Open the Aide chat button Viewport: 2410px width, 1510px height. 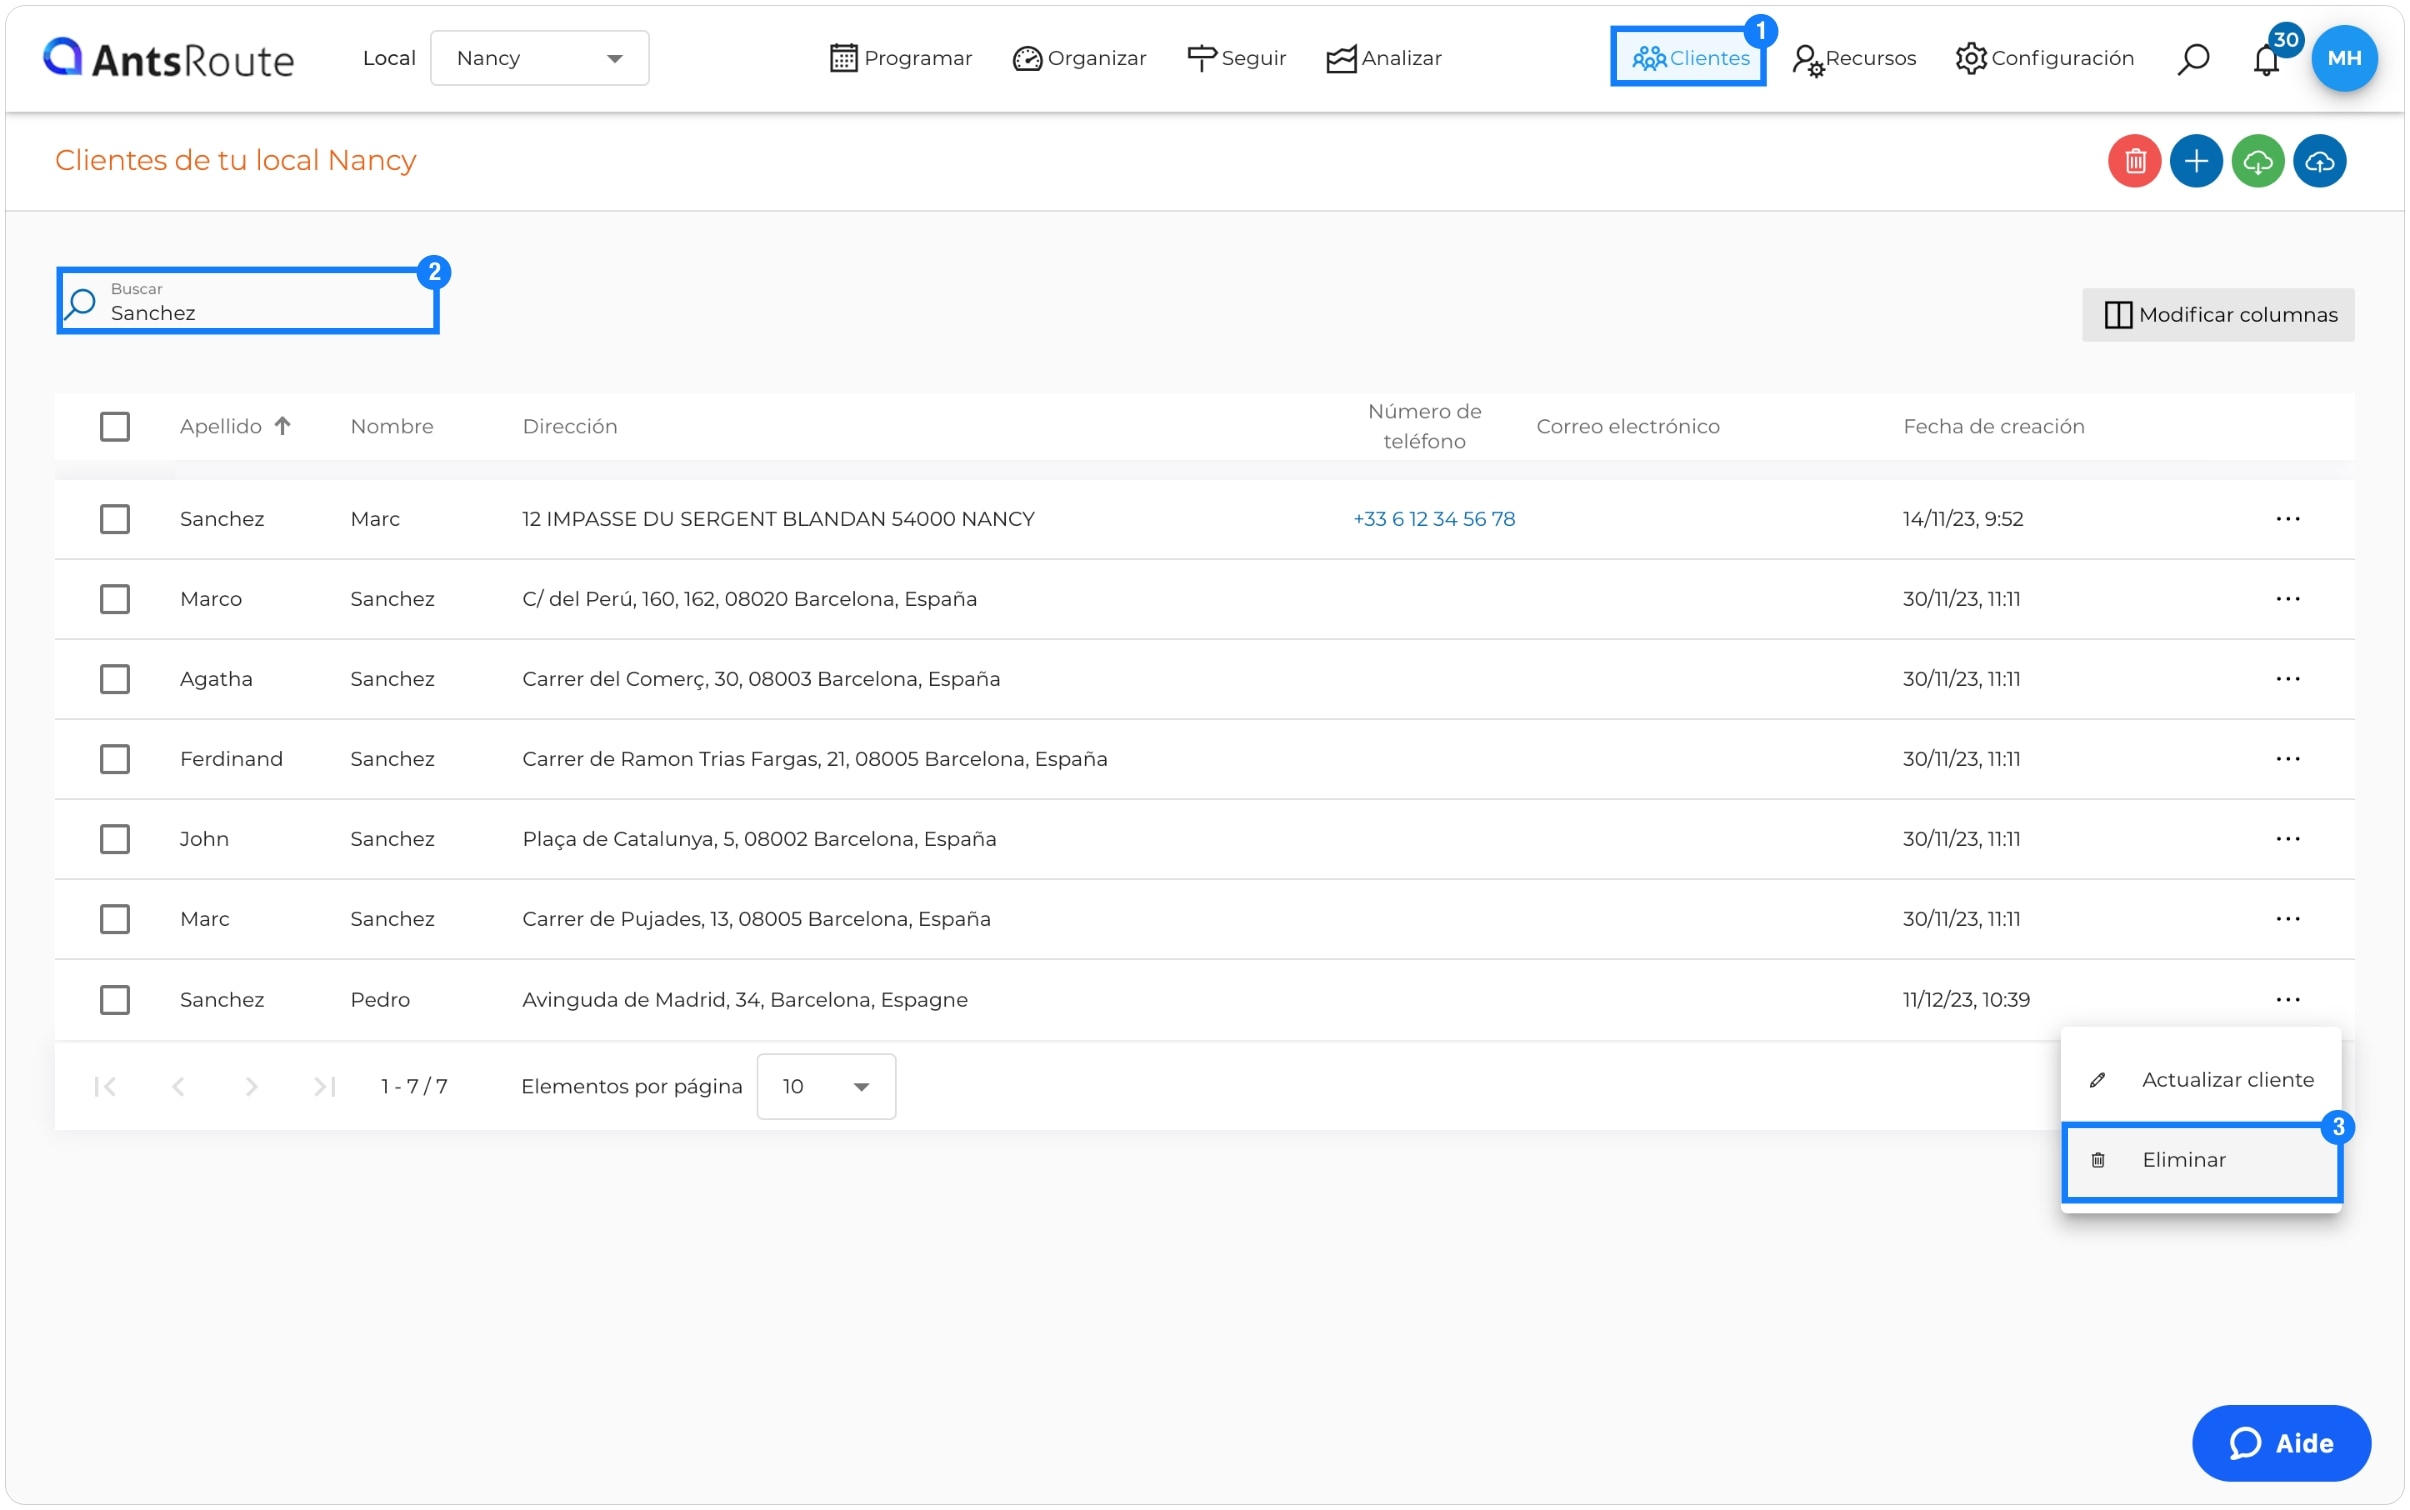tap(2280, 1443)
